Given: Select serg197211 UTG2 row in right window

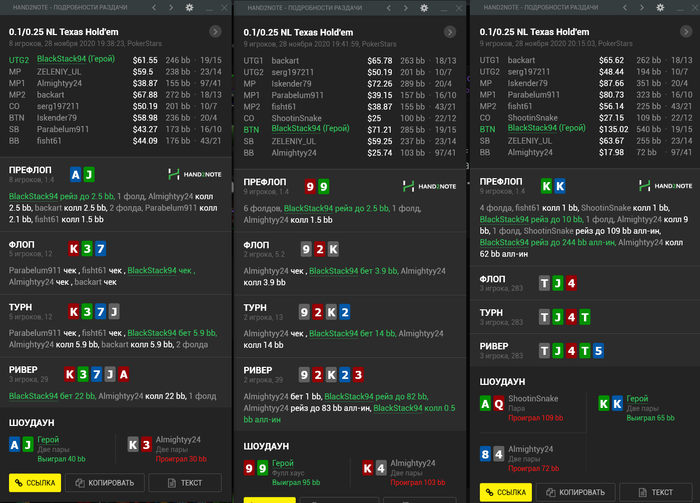Looking at the screenshot, I should click(x=586, y=71).
